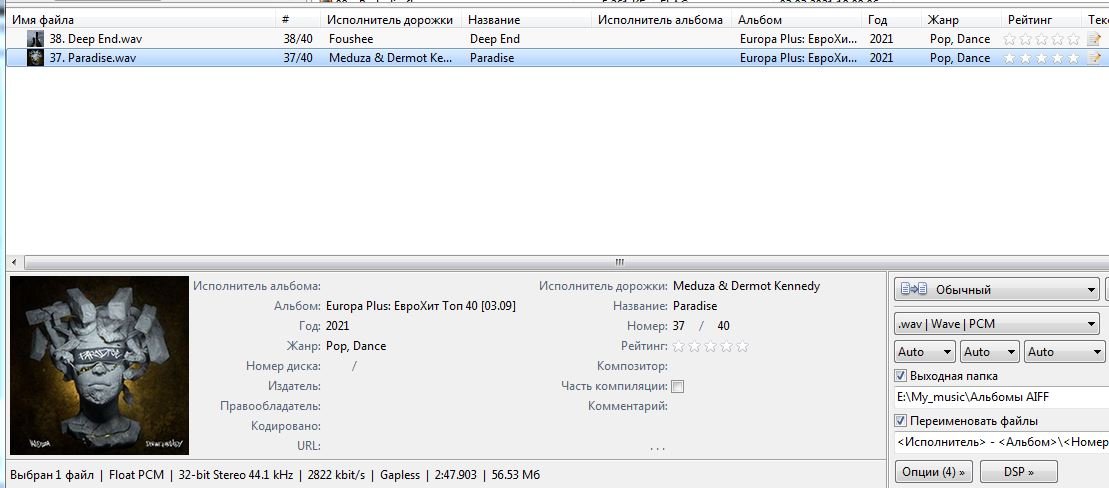Click the Комментарий field
The image size is (1109, 488).
pos(774,407)
